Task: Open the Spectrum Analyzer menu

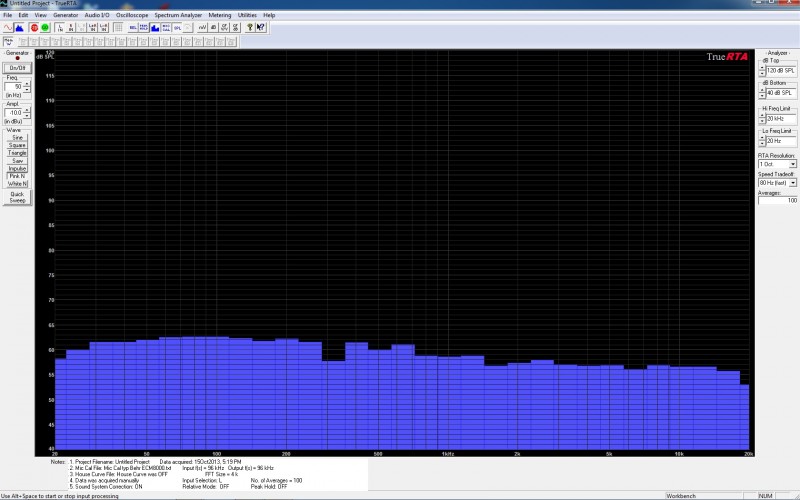Action: [178, 15]
